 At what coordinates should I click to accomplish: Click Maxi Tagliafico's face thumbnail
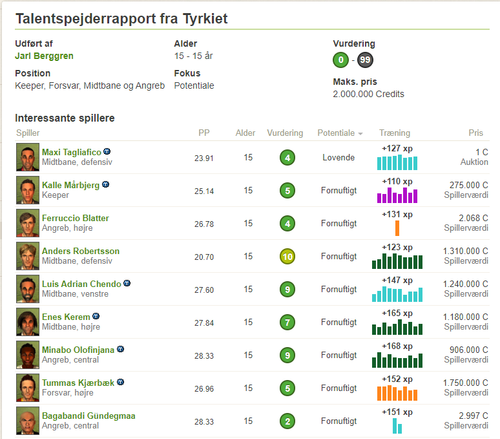[28, 157]
